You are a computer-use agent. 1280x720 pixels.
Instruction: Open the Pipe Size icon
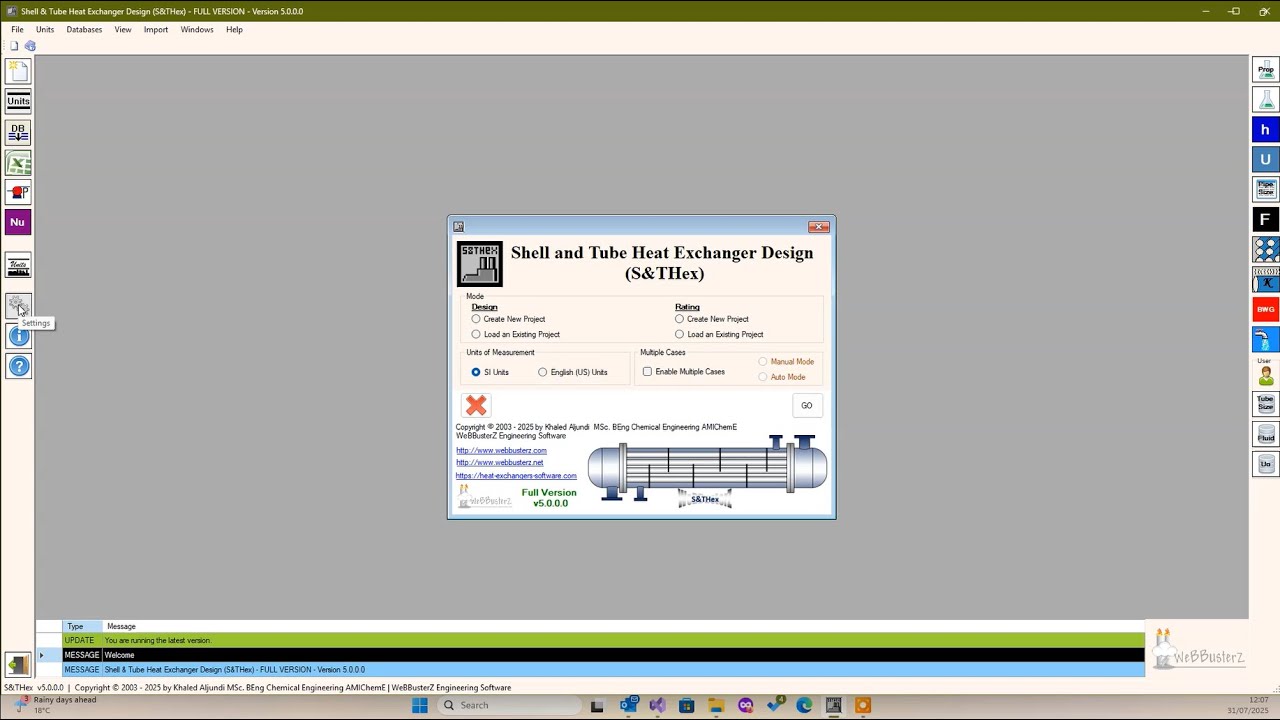point(1266,189)
